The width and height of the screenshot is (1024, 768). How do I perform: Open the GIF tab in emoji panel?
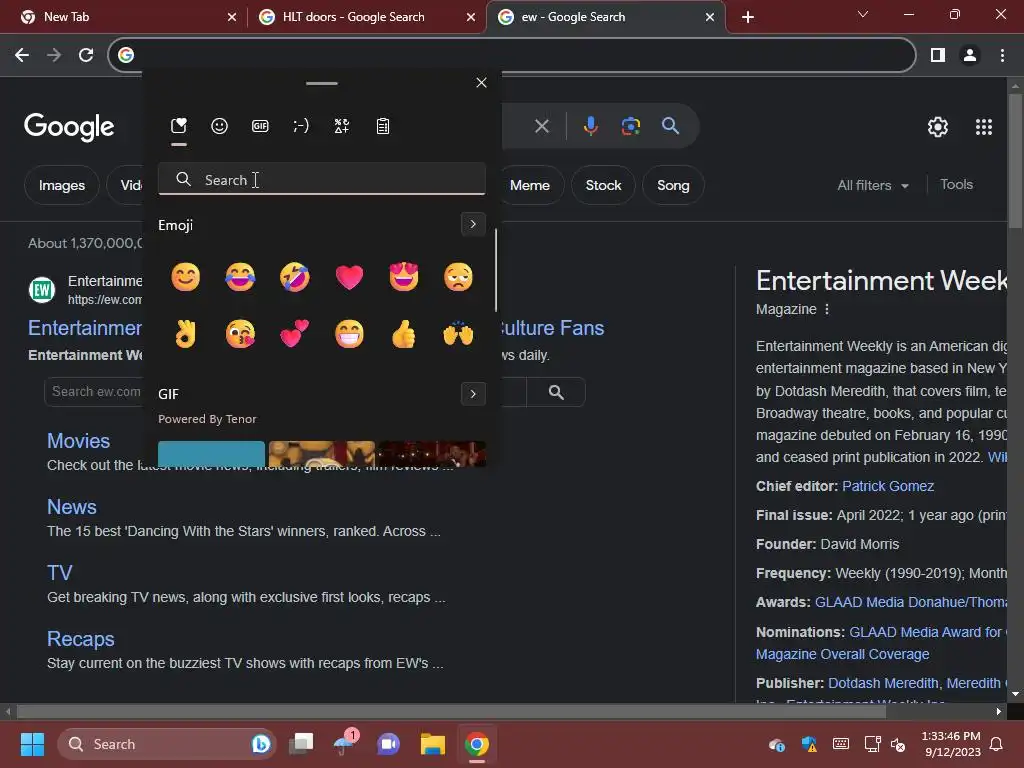(x=260, y=125)
